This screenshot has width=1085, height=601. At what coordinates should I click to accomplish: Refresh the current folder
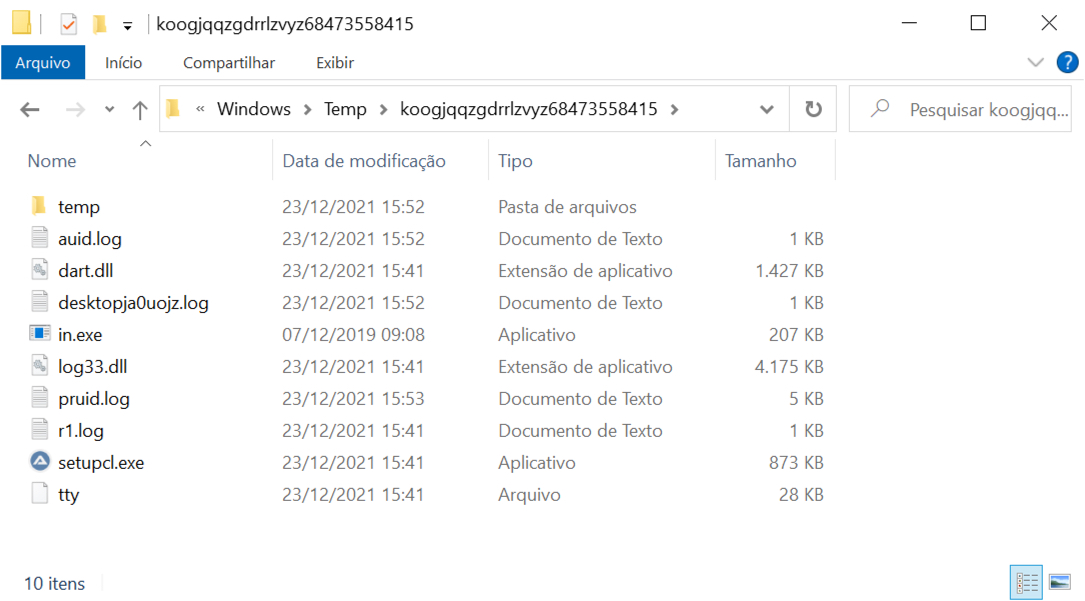pos(813,109)
